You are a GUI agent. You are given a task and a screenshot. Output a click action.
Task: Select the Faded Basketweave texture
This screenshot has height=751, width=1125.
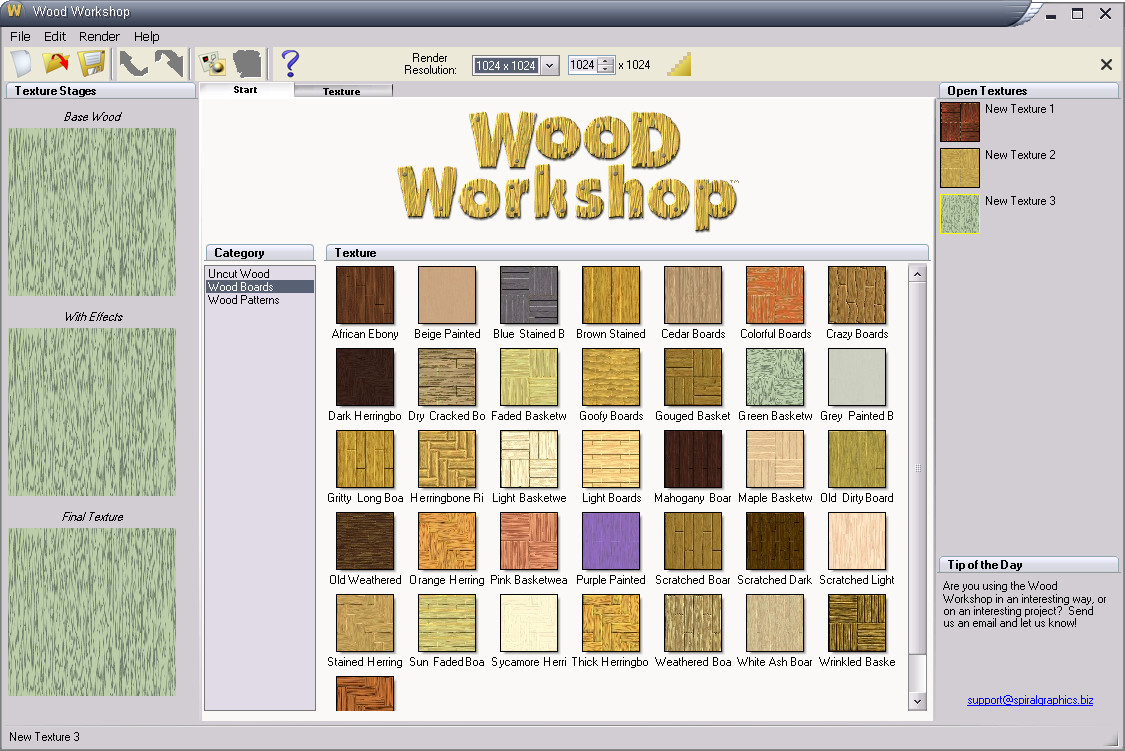529,377
